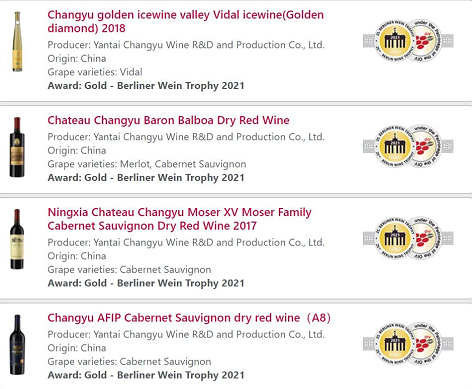Click the Merlot, Cabernet Sauvignon grape varieties line

(147, 164)
